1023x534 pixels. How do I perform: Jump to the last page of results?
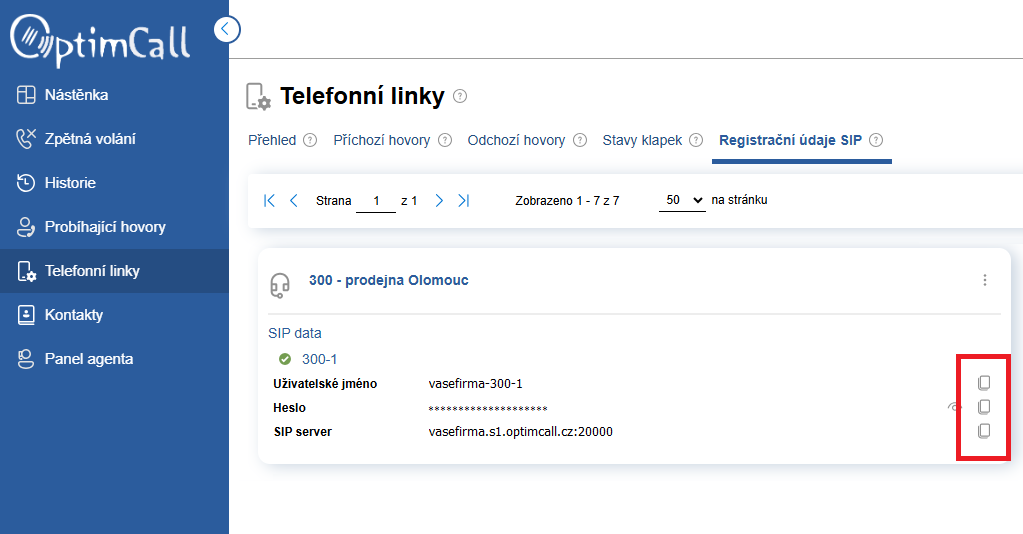464,200
